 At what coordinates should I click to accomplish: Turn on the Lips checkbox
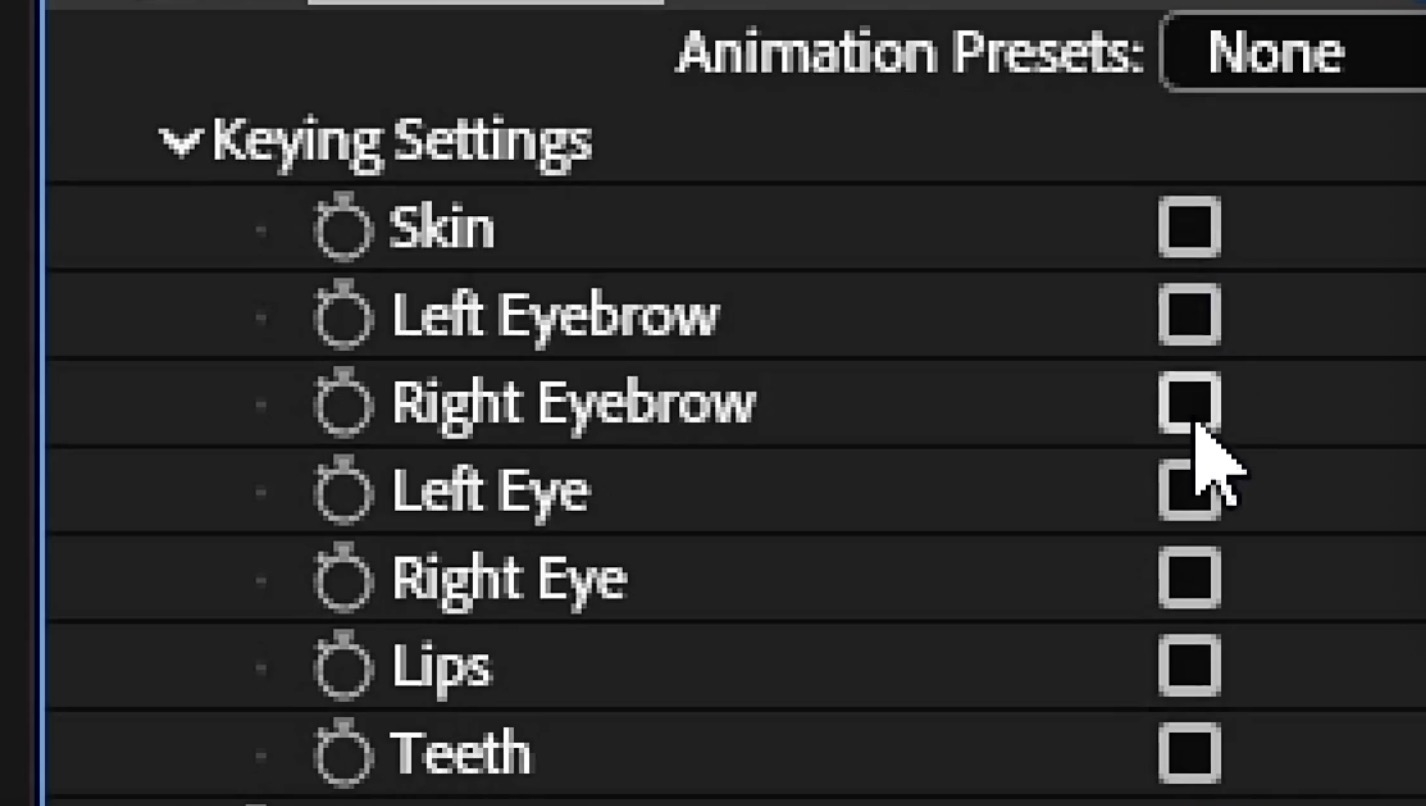coord(1189,666)
